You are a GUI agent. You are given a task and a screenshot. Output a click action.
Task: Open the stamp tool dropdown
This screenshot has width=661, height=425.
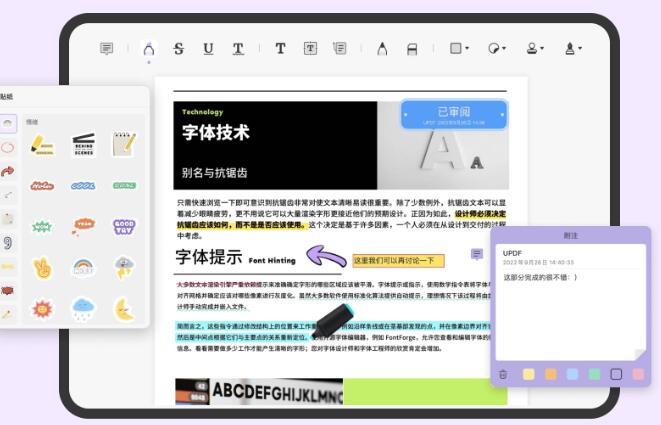point(535,48)
